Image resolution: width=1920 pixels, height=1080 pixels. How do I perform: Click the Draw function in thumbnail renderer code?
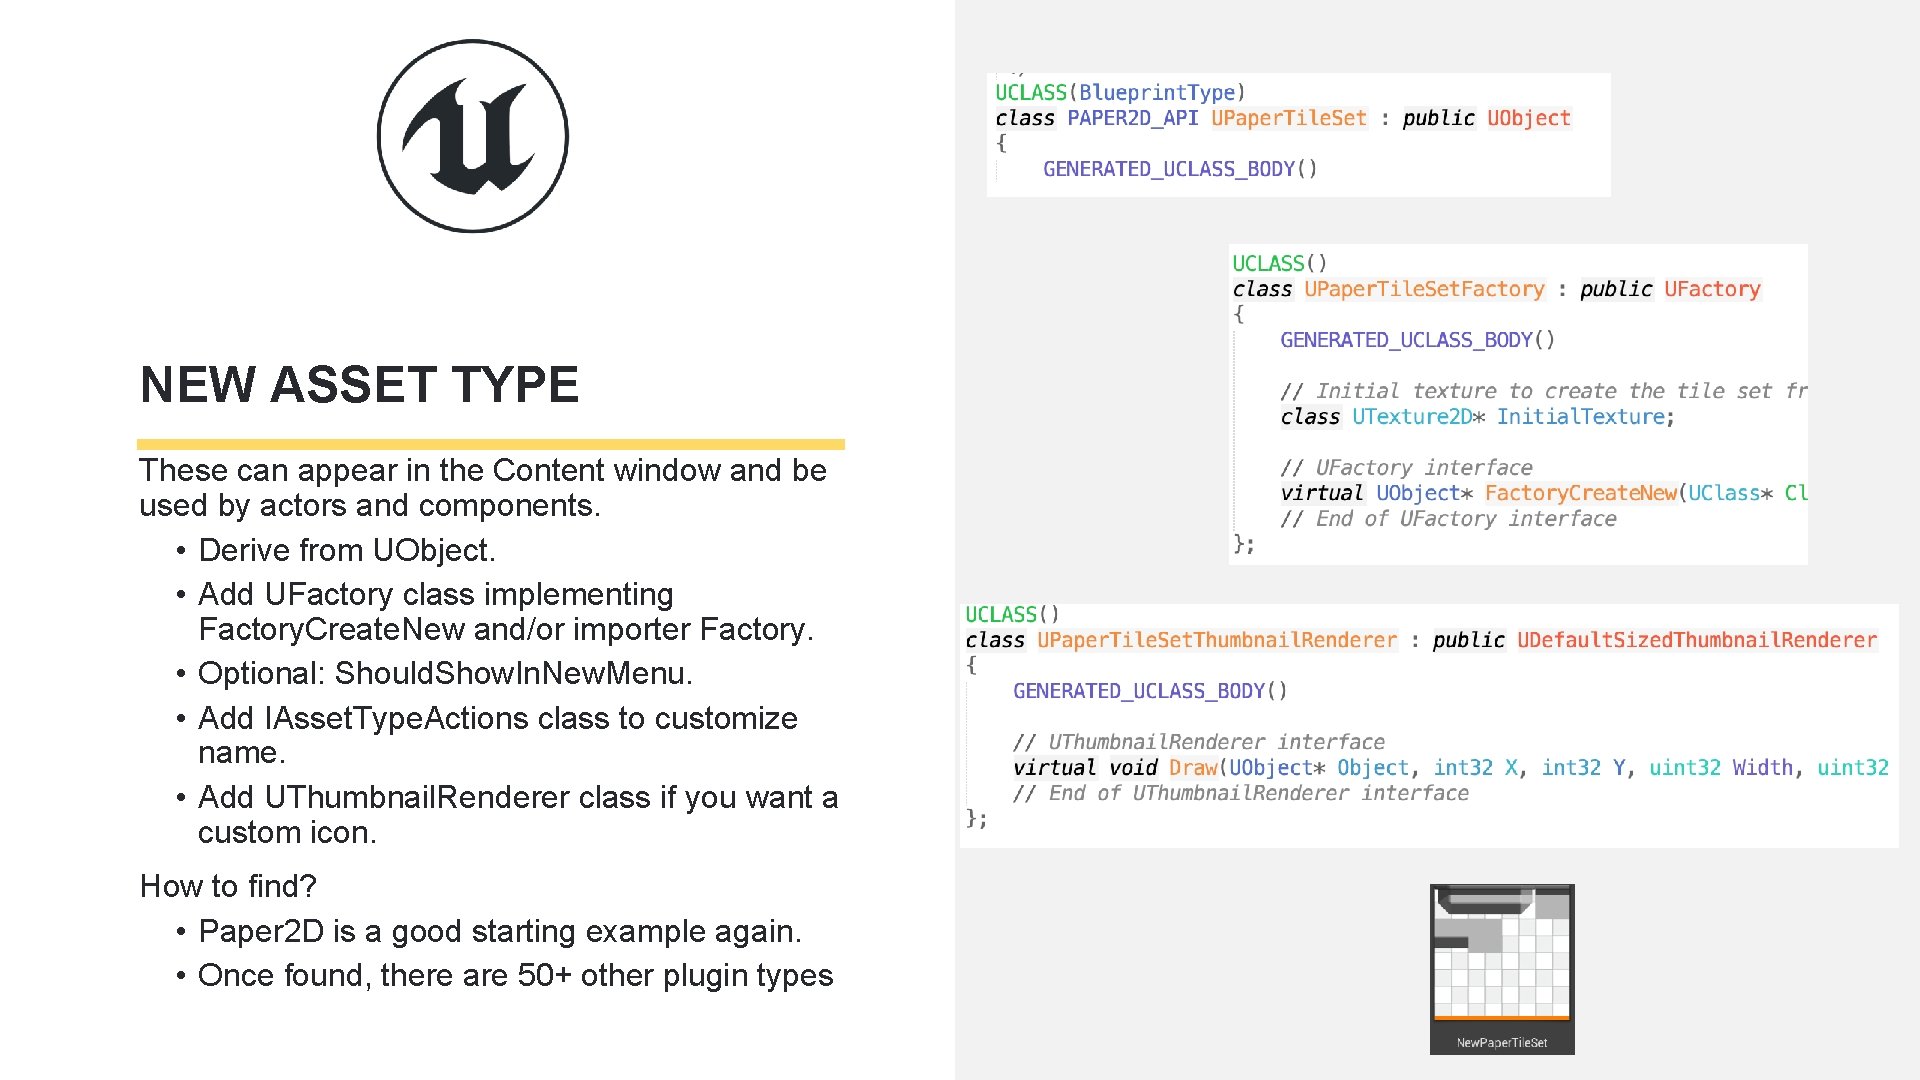point(1192,768)
